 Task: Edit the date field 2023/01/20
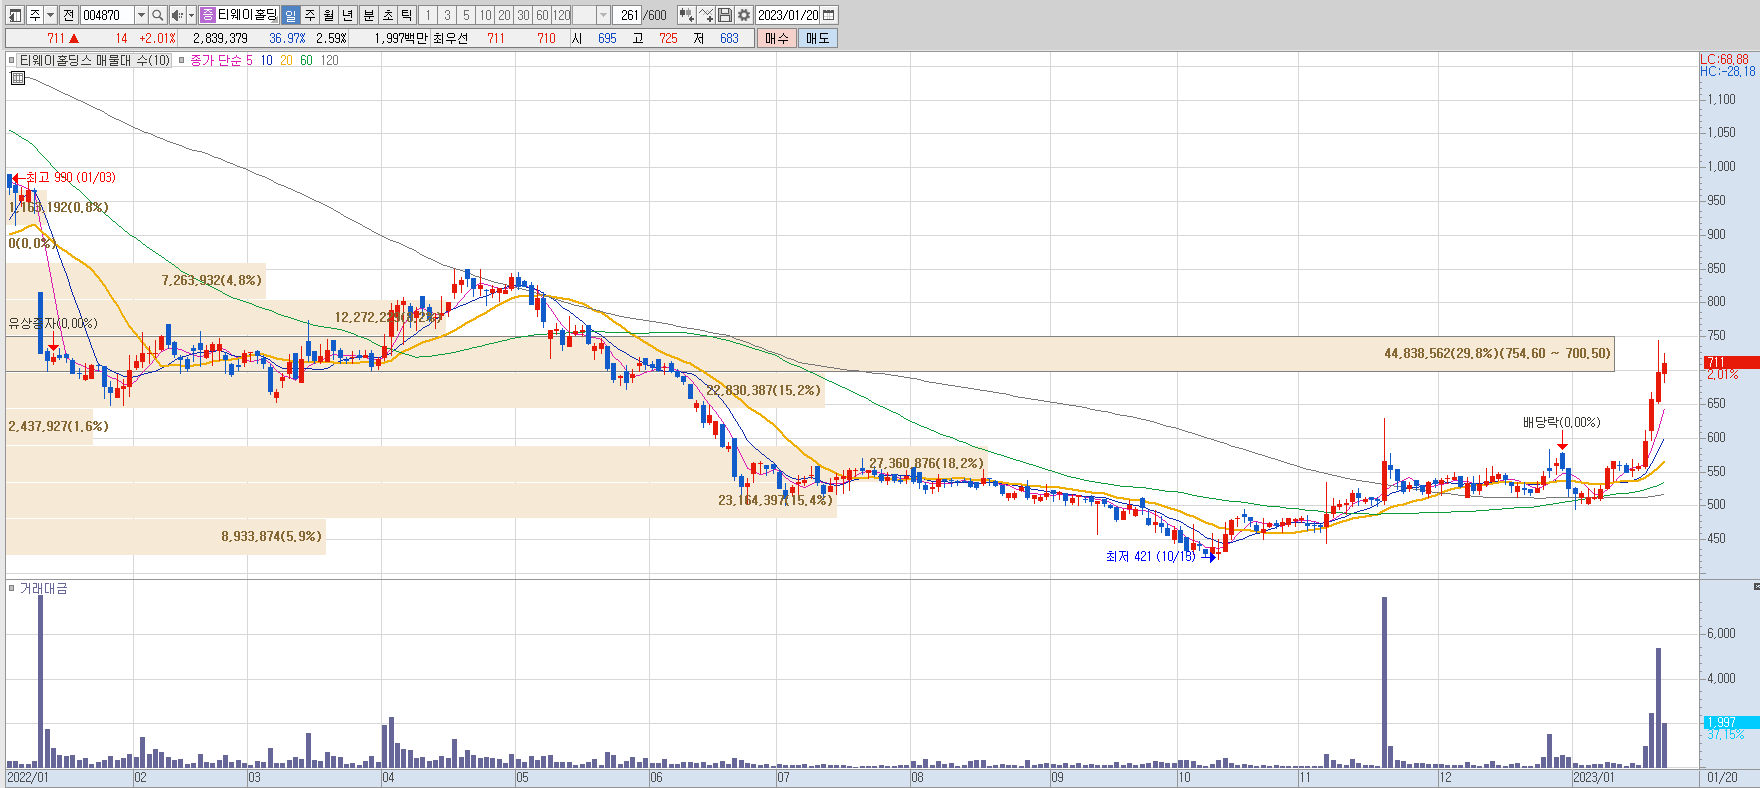[788, 15]
